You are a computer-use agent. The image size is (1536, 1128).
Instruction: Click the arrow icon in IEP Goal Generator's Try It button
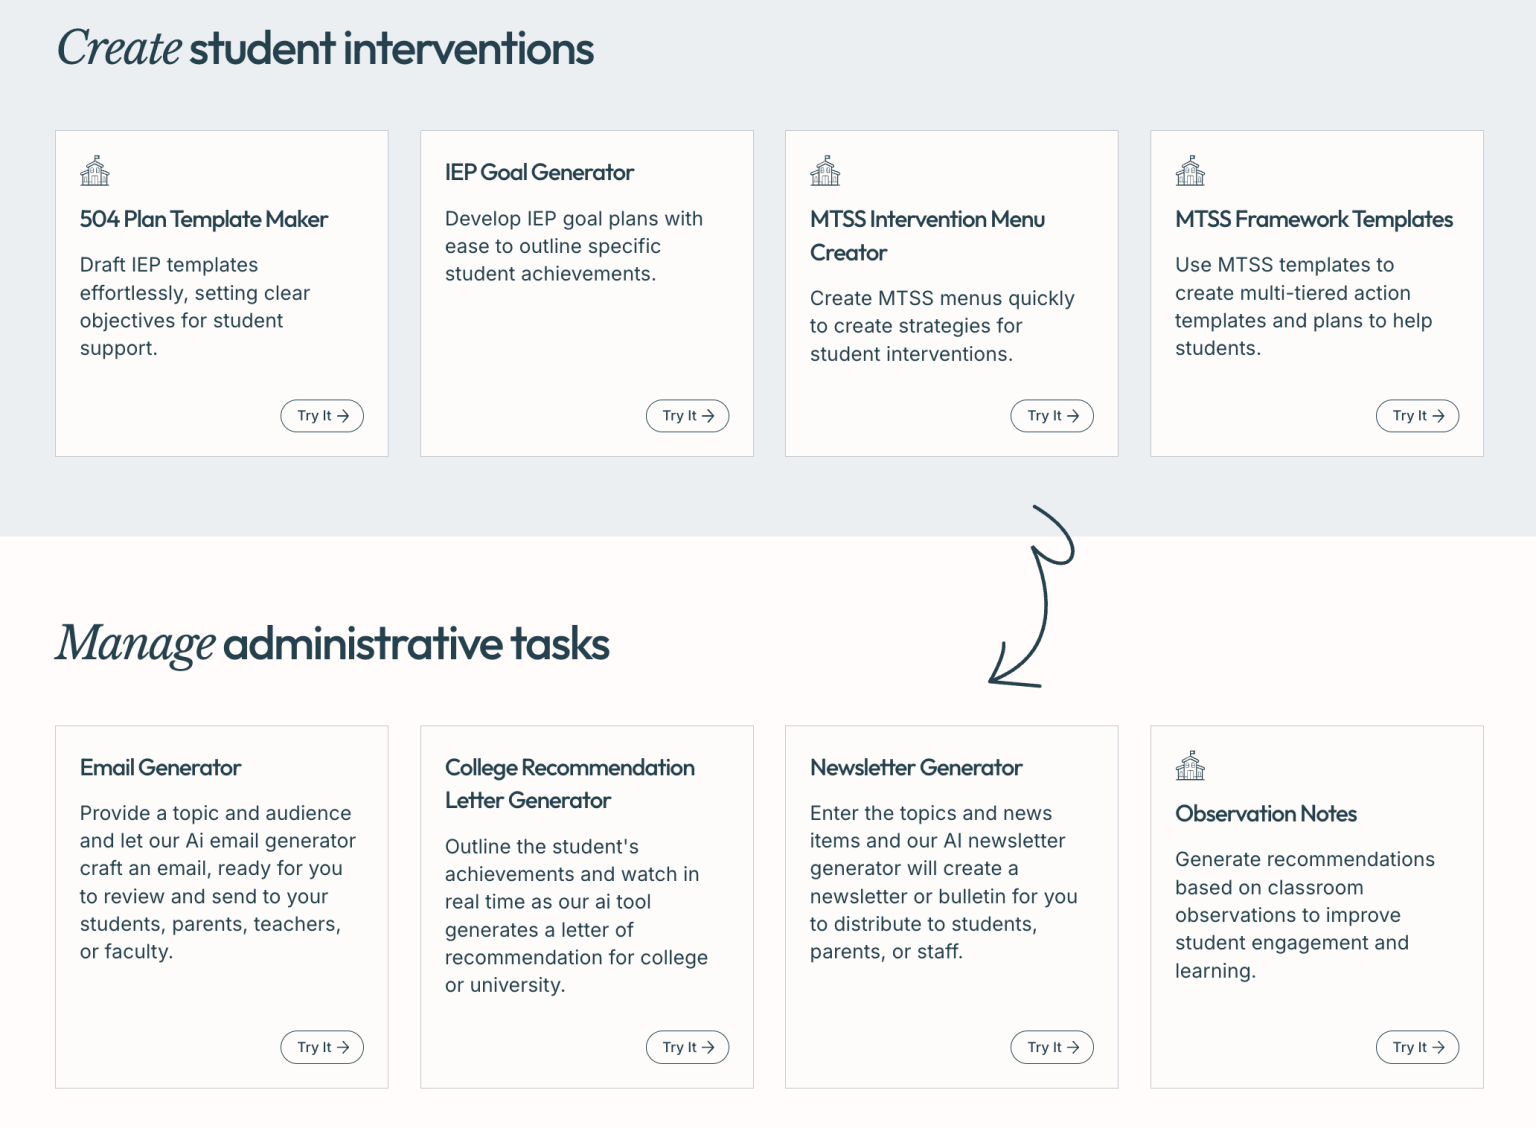pyautogui.click(x=707, y=416)
